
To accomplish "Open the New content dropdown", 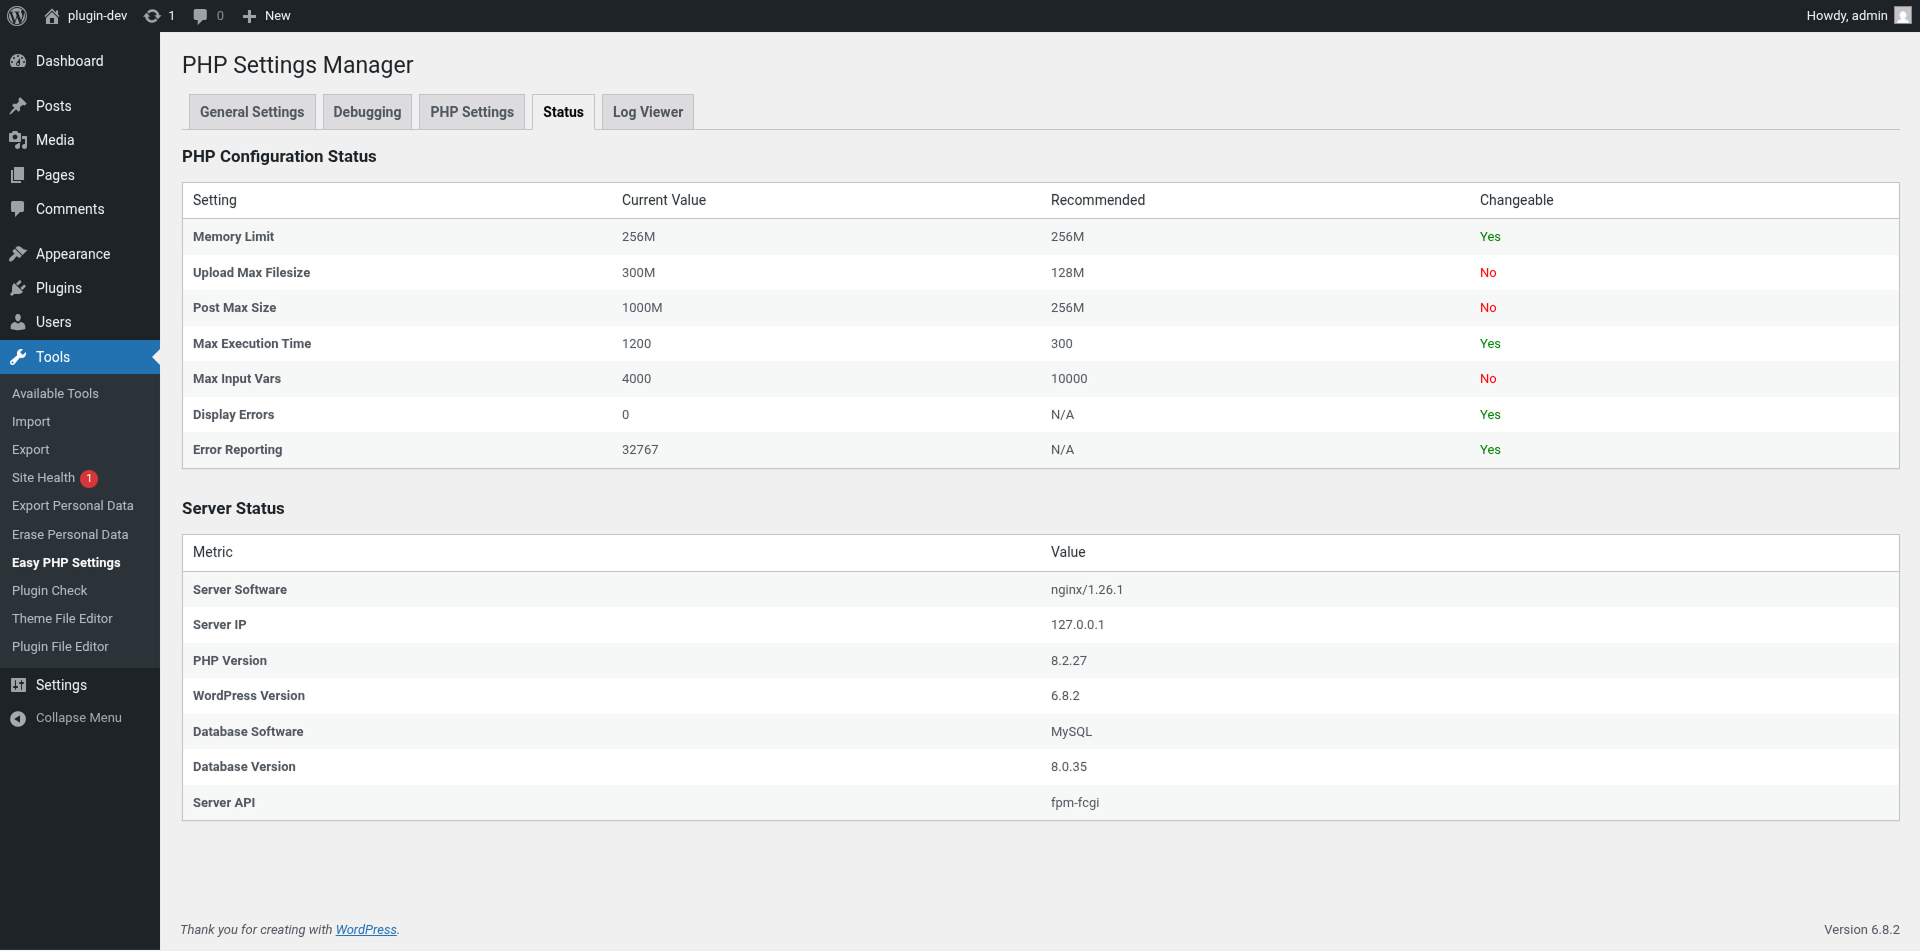I will tap(267, 16).
